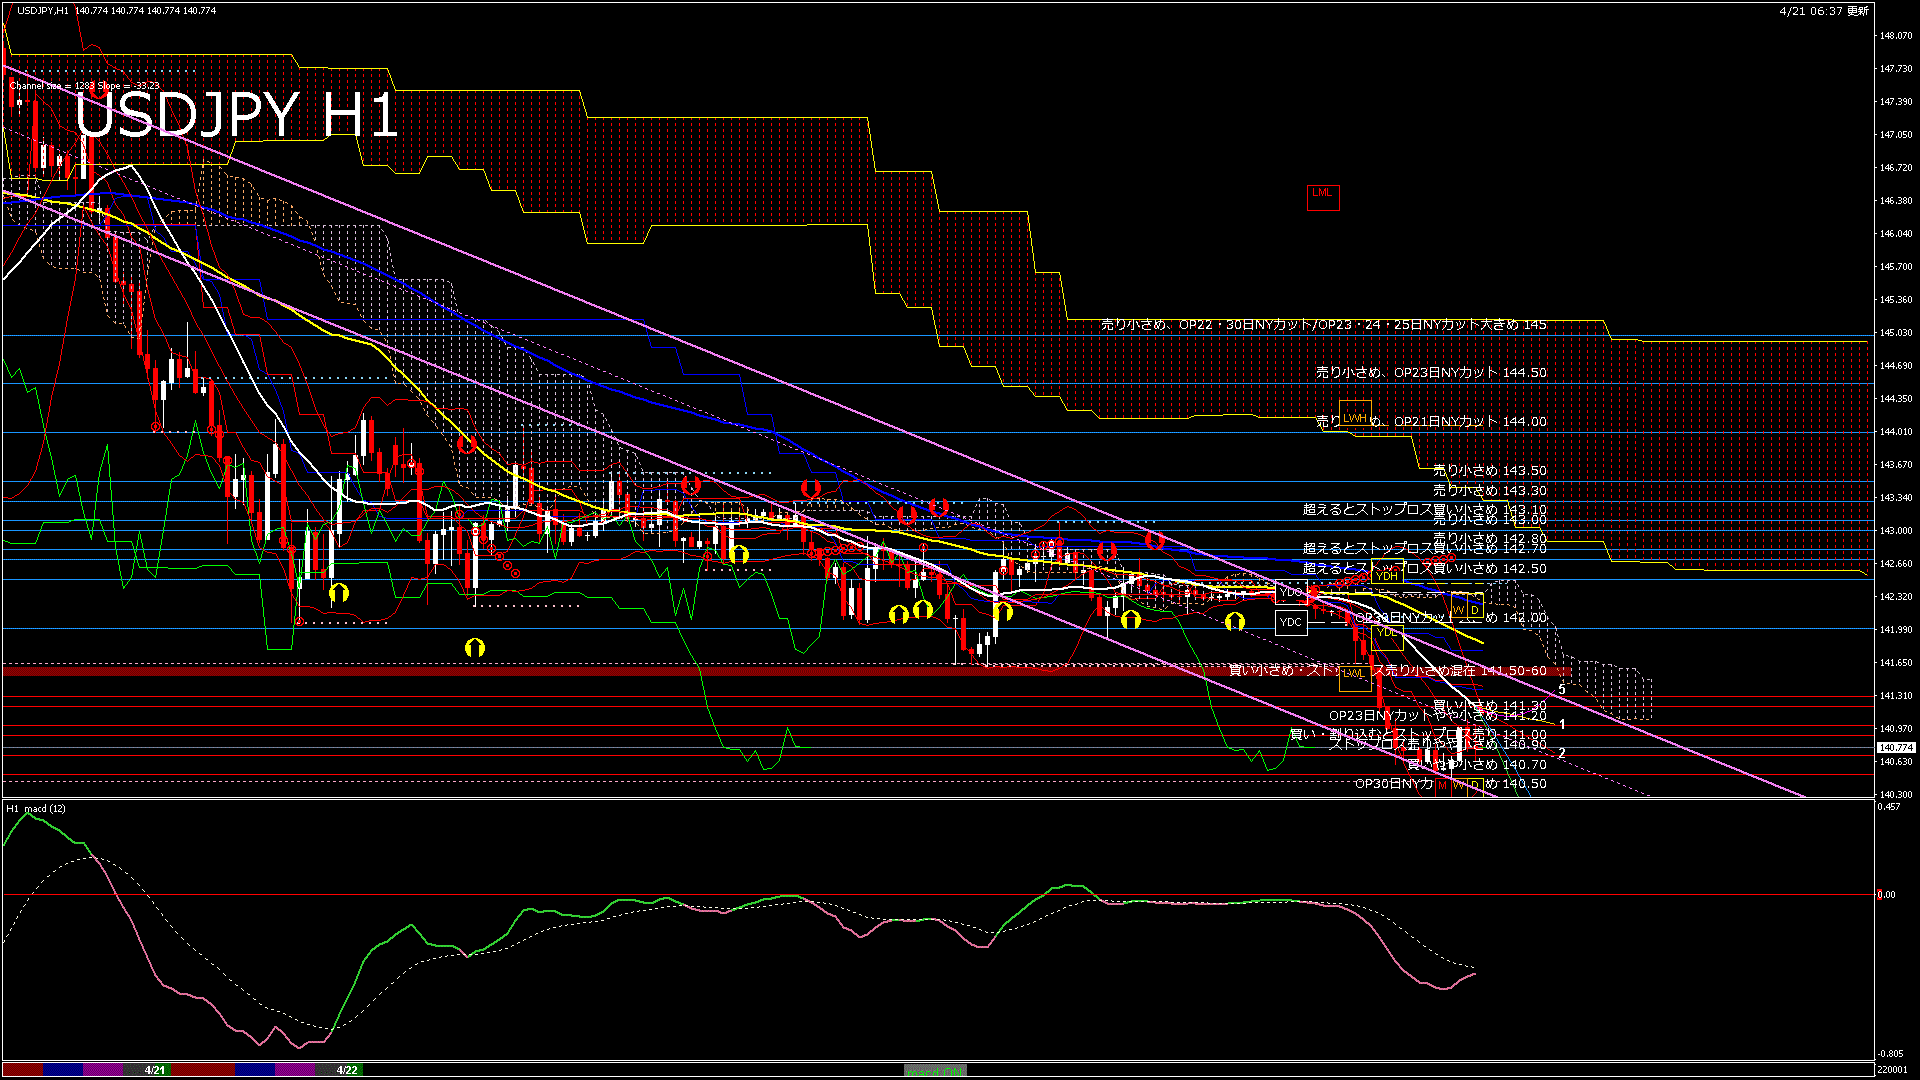Click 144.010 on the price scale
The height and width of the screenshot is (1080, 1920).
click(1896, 432)
